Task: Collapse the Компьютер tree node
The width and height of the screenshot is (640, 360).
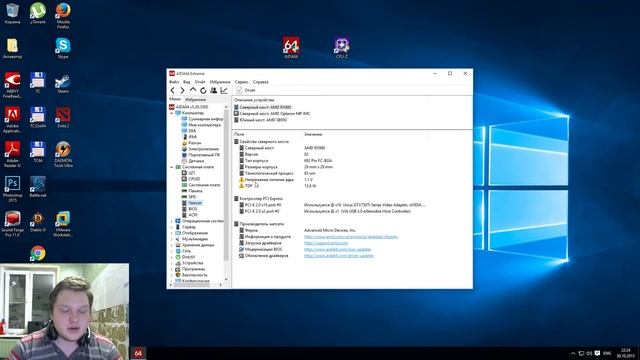Action: point(172,113)
